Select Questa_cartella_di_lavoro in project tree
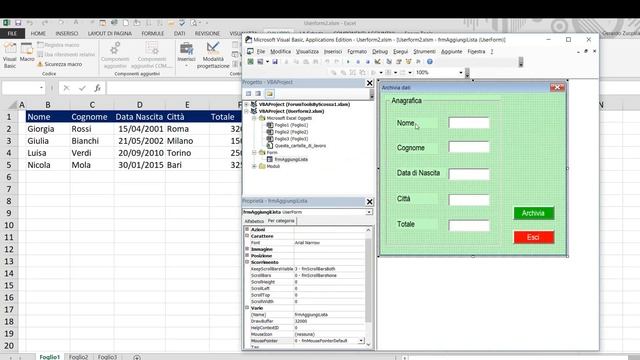The width and height of the screenshot is (640, 360). click(x=300, y=146)
